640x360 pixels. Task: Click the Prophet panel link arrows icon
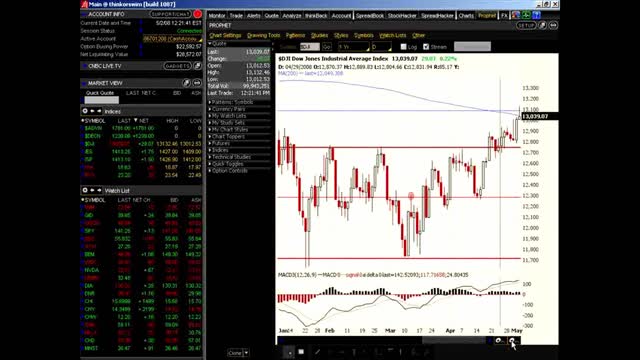[553, 25]
